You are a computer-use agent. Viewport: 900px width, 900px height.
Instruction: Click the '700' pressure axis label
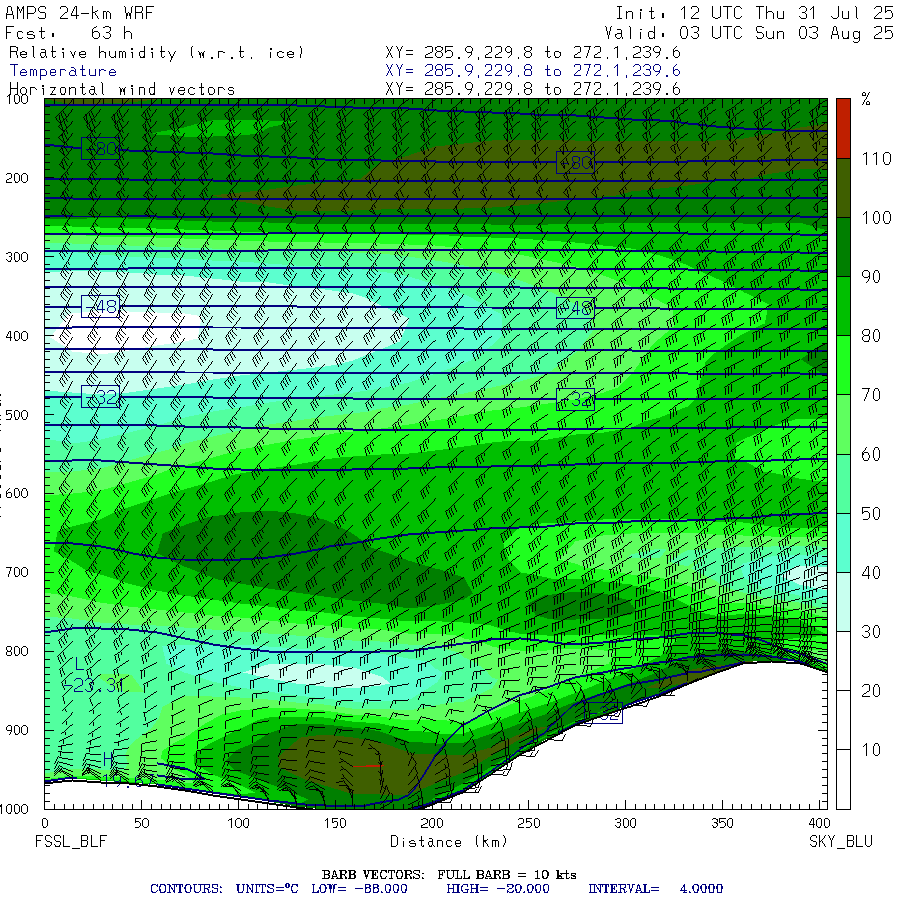(x=17, y=572)
